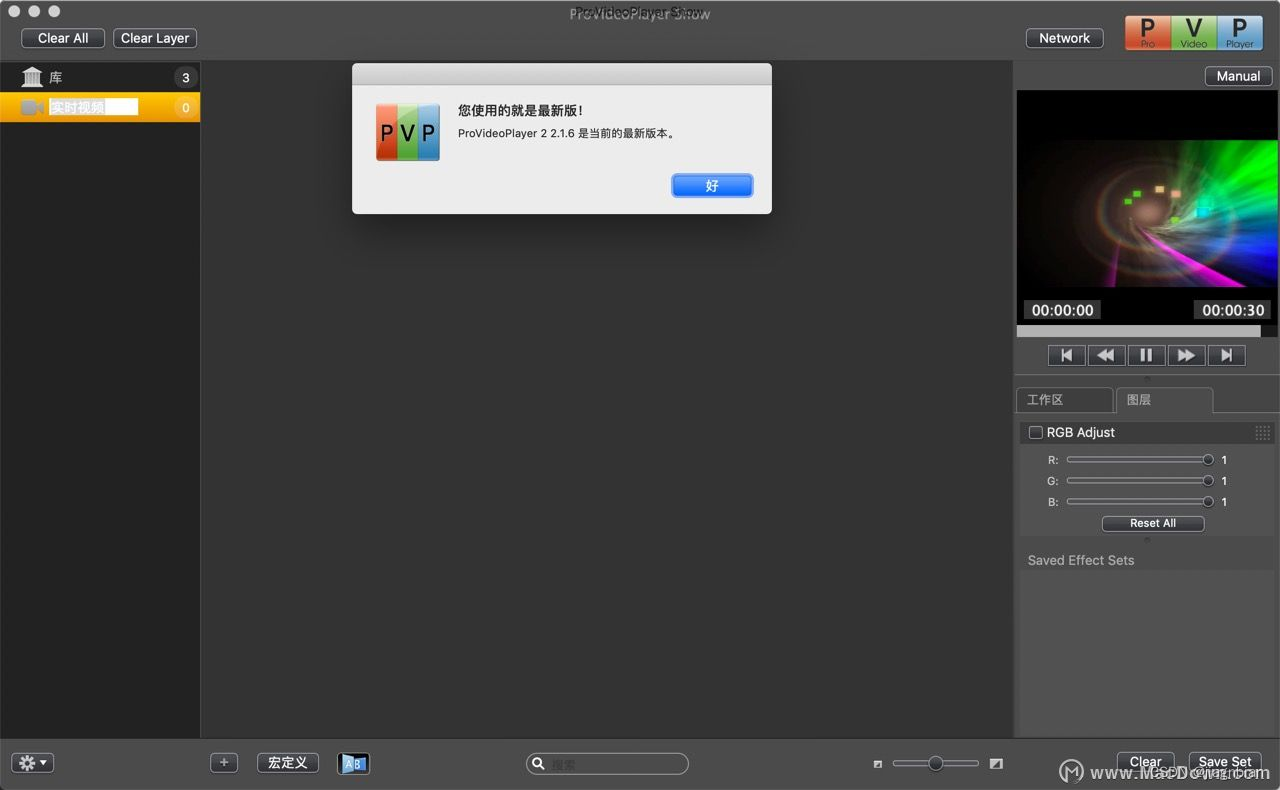
Task: Skip to next clip
Action: [1226, 355]
